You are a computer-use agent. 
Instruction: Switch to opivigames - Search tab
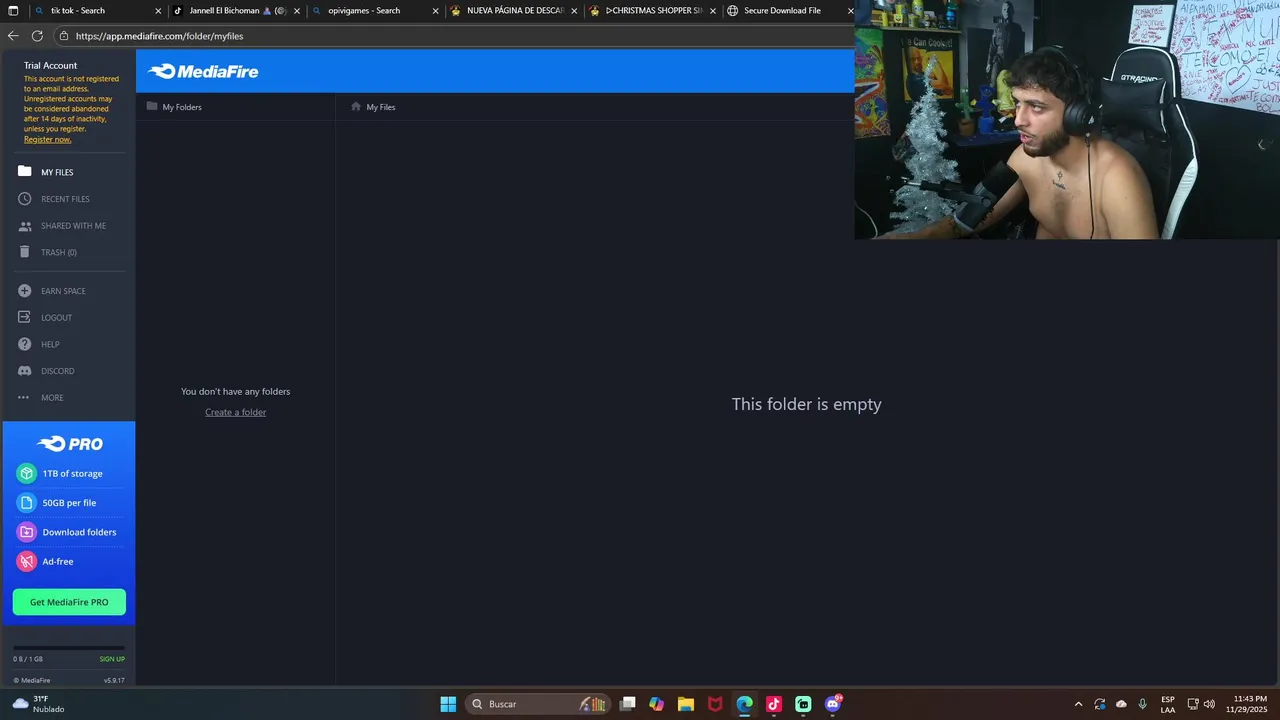point(375,11)
